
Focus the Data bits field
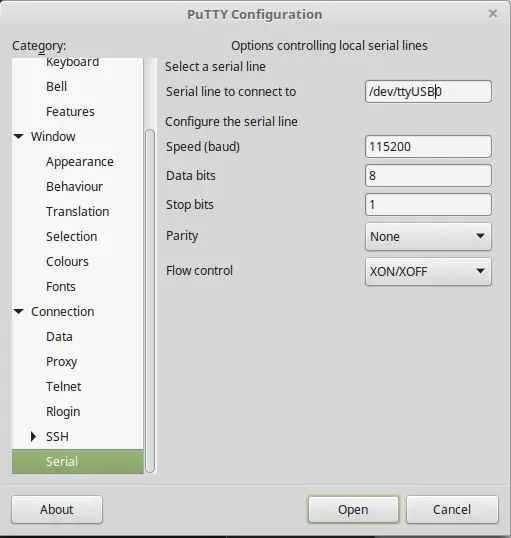(428, 176)
